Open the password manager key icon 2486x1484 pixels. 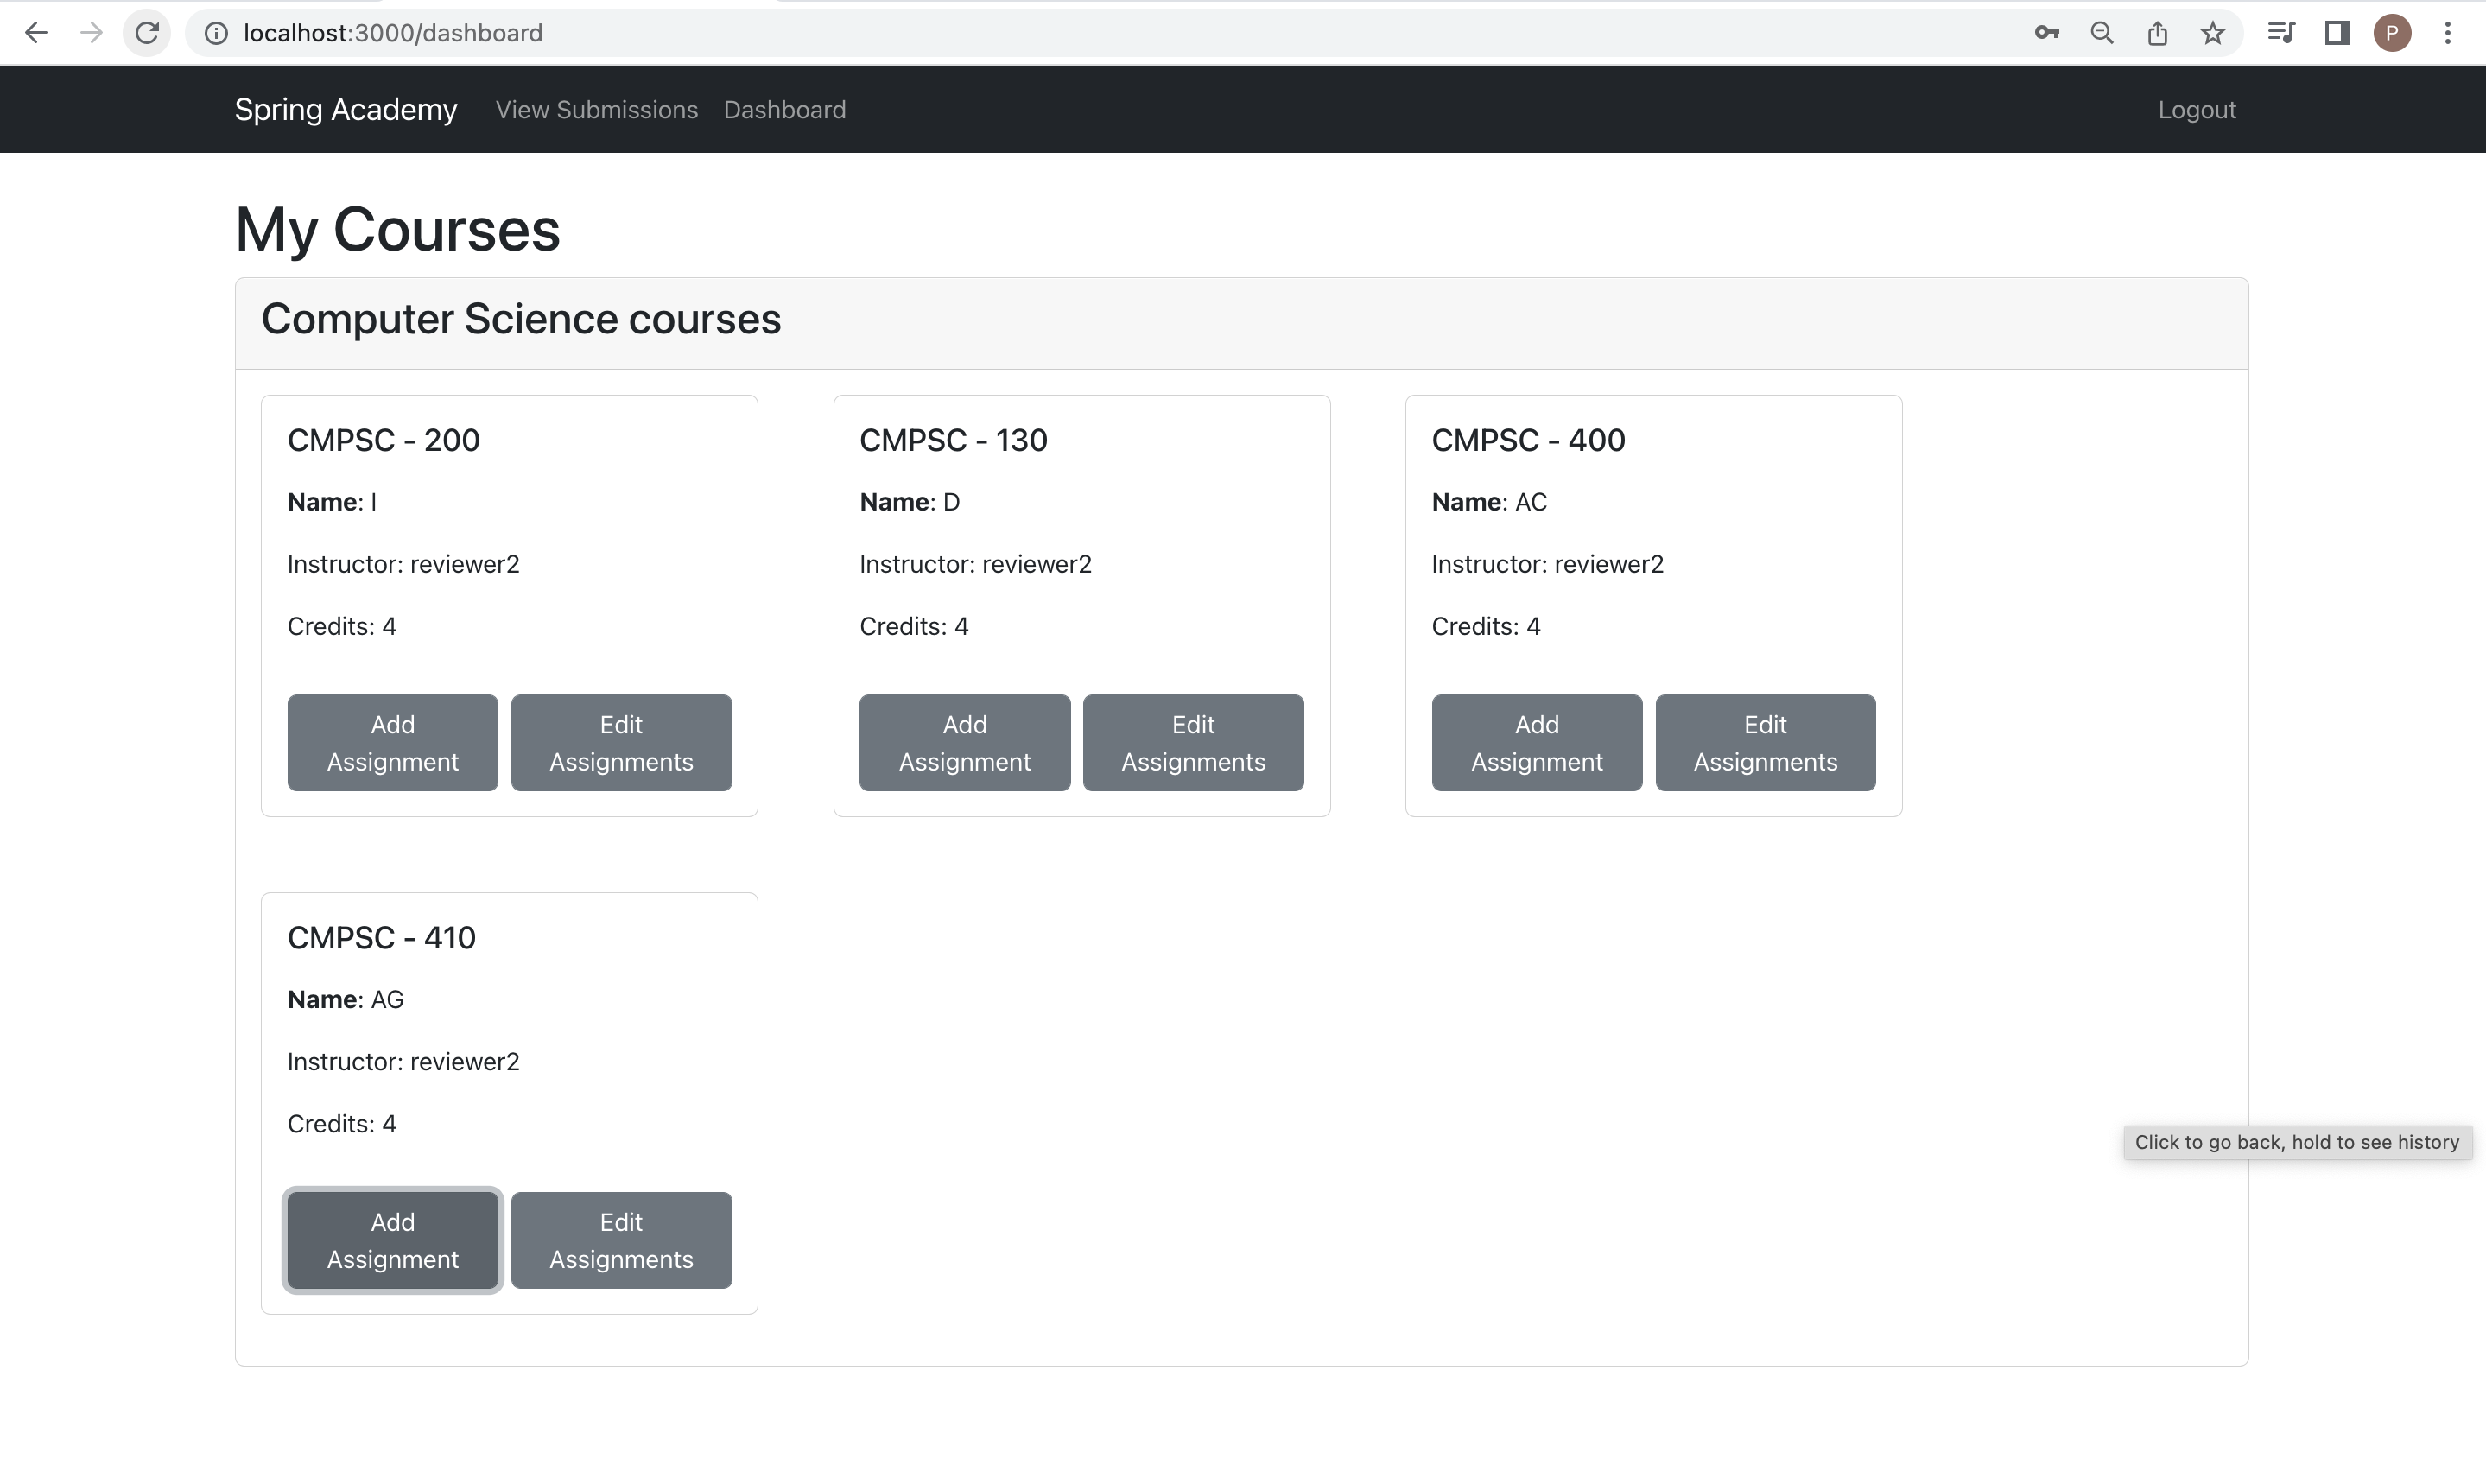2046,32
